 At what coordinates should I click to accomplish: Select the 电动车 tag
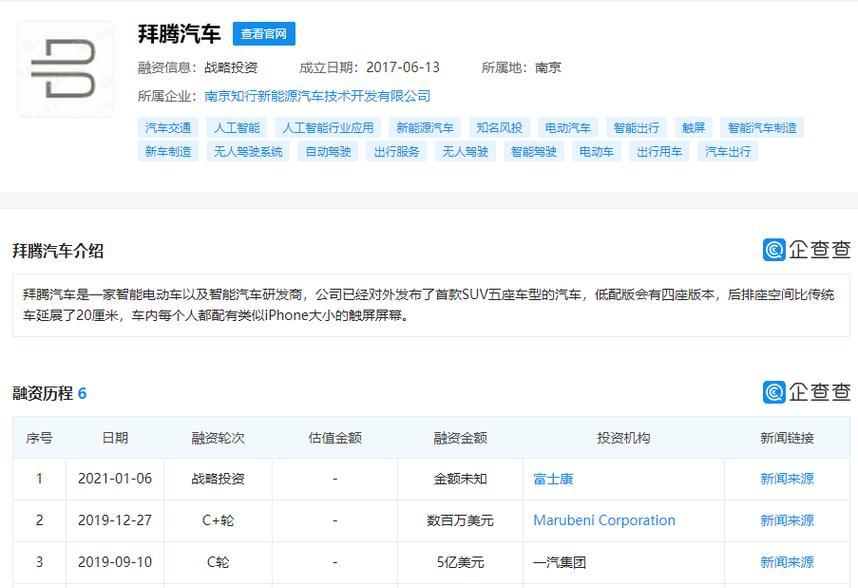click(x=596, y=152)
